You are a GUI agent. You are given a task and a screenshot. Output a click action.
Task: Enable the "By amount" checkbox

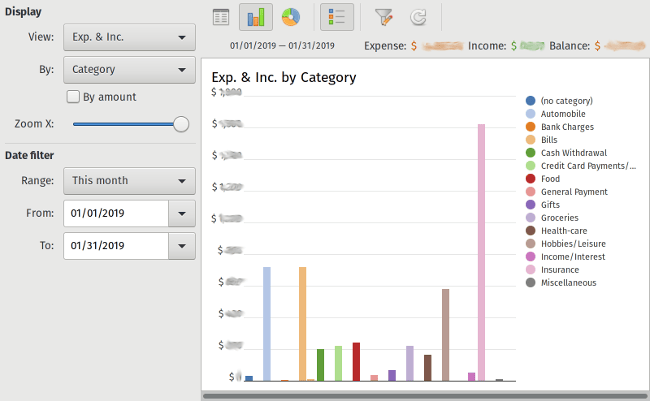coord(73,97)
